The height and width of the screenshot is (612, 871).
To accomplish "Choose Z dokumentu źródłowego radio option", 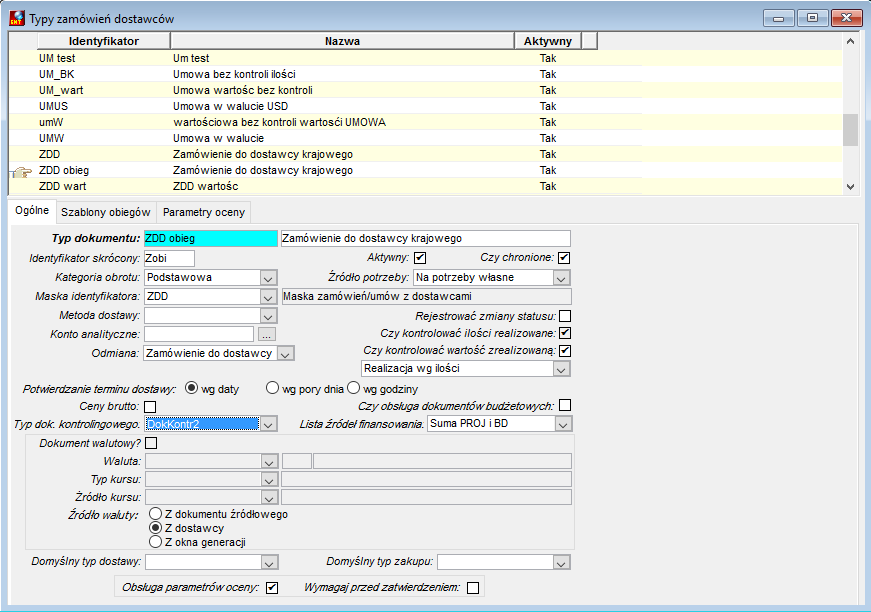I will coord(156,514).
